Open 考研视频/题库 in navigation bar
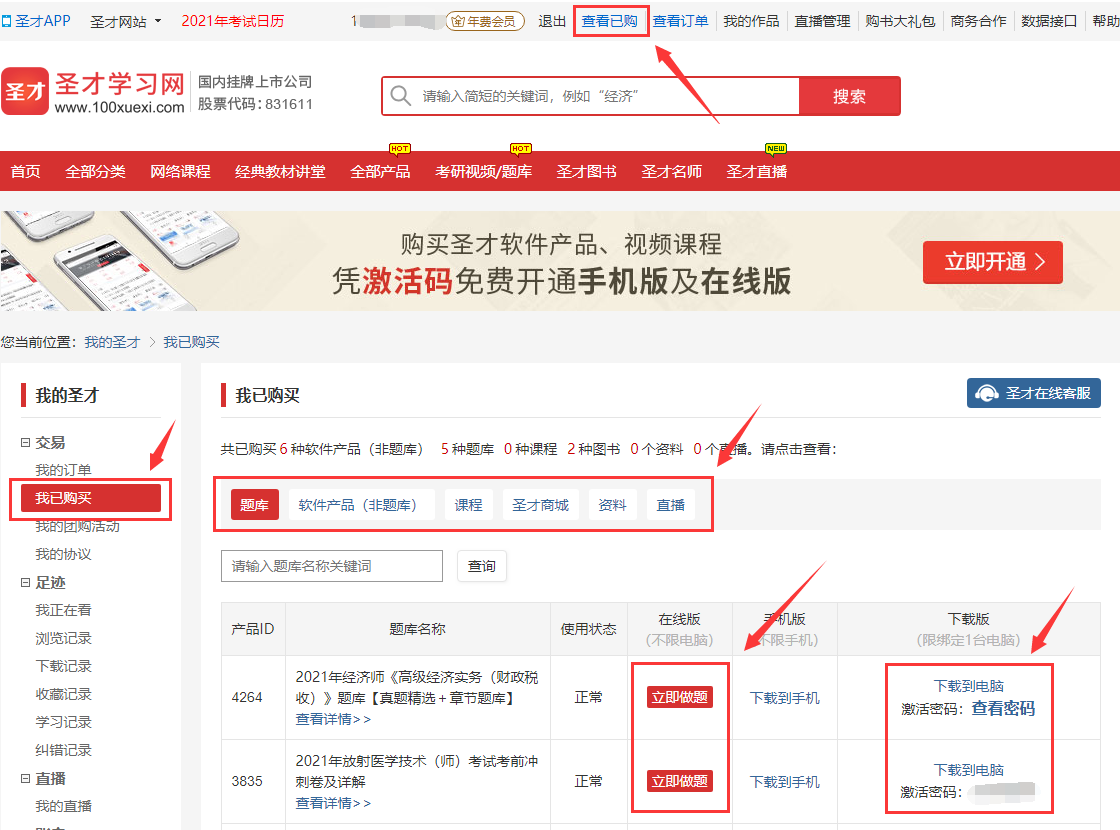This screenshot has width=1120, height=830. click(483, 171)
